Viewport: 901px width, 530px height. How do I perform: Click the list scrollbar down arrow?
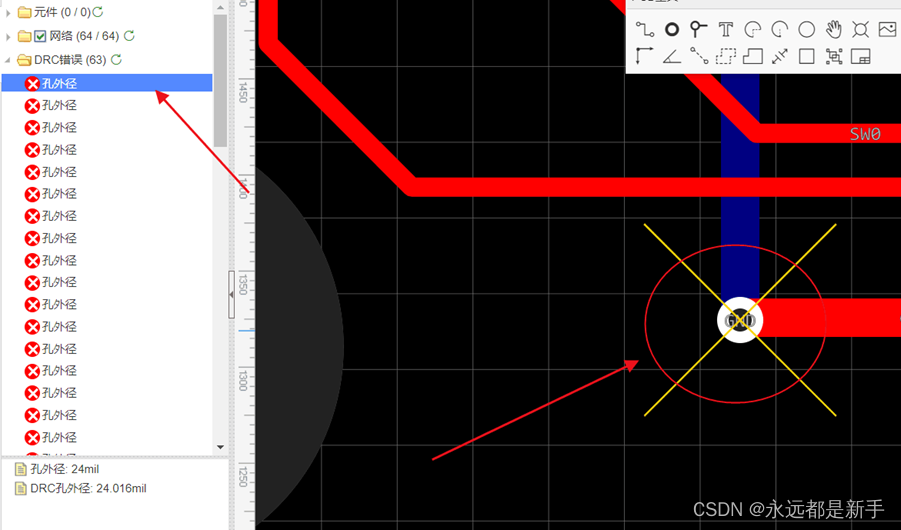[220, 447]
